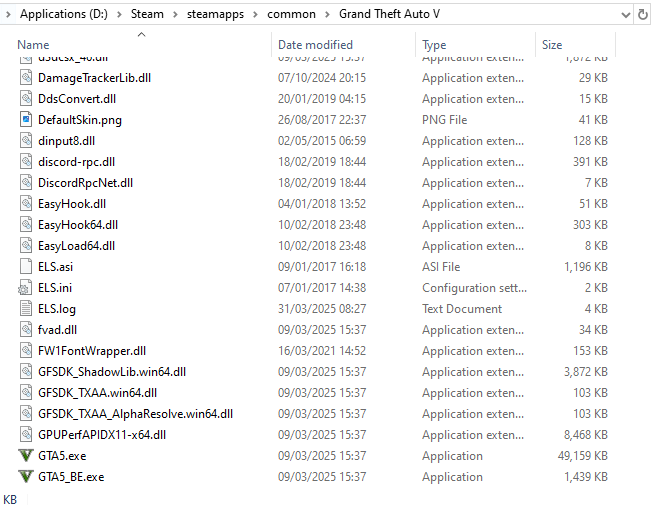Viewport: 657px width, 507px height.
Task: Click ELS.log date 31/03/2025 08:27
Action: 322,309
